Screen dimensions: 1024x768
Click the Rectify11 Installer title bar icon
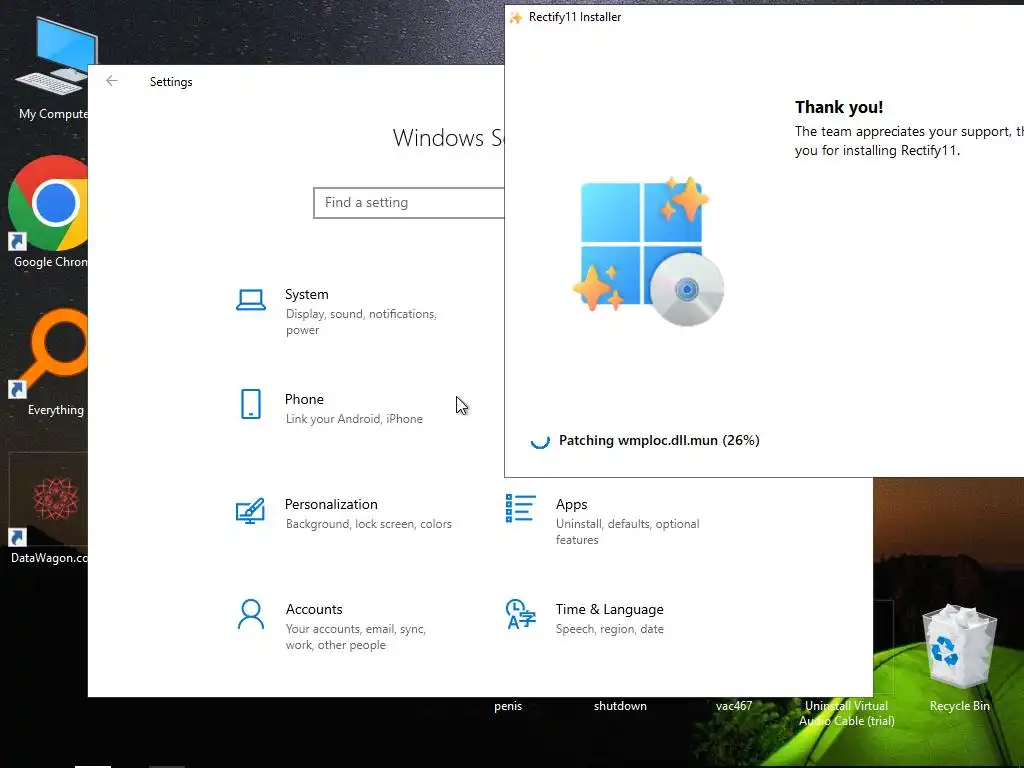pos(516,18)
